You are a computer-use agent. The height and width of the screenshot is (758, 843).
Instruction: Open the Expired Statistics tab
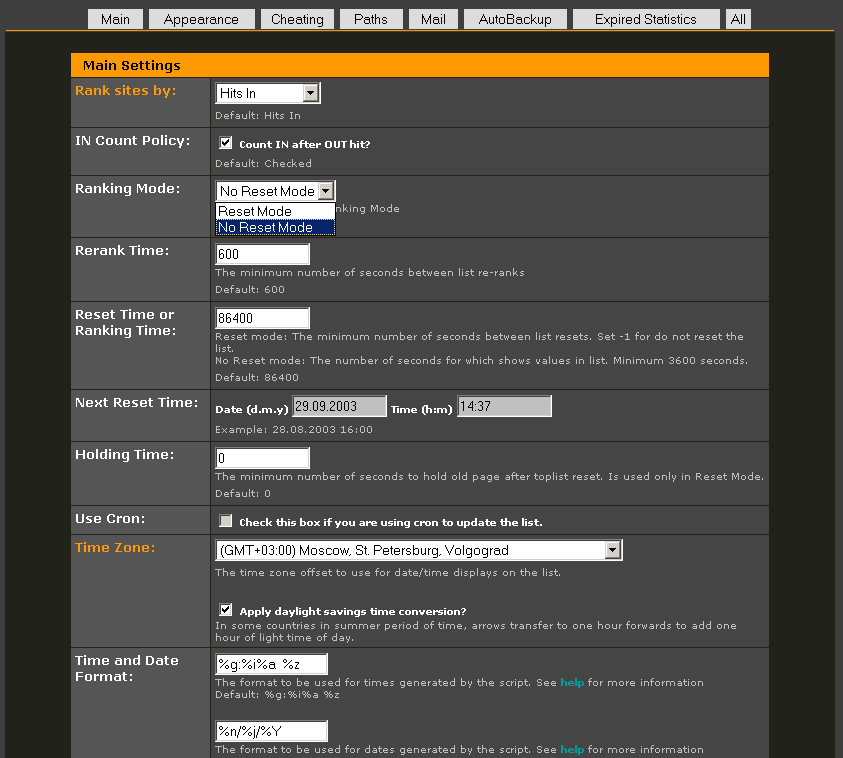pyautogui.click(x=645, y=19)
